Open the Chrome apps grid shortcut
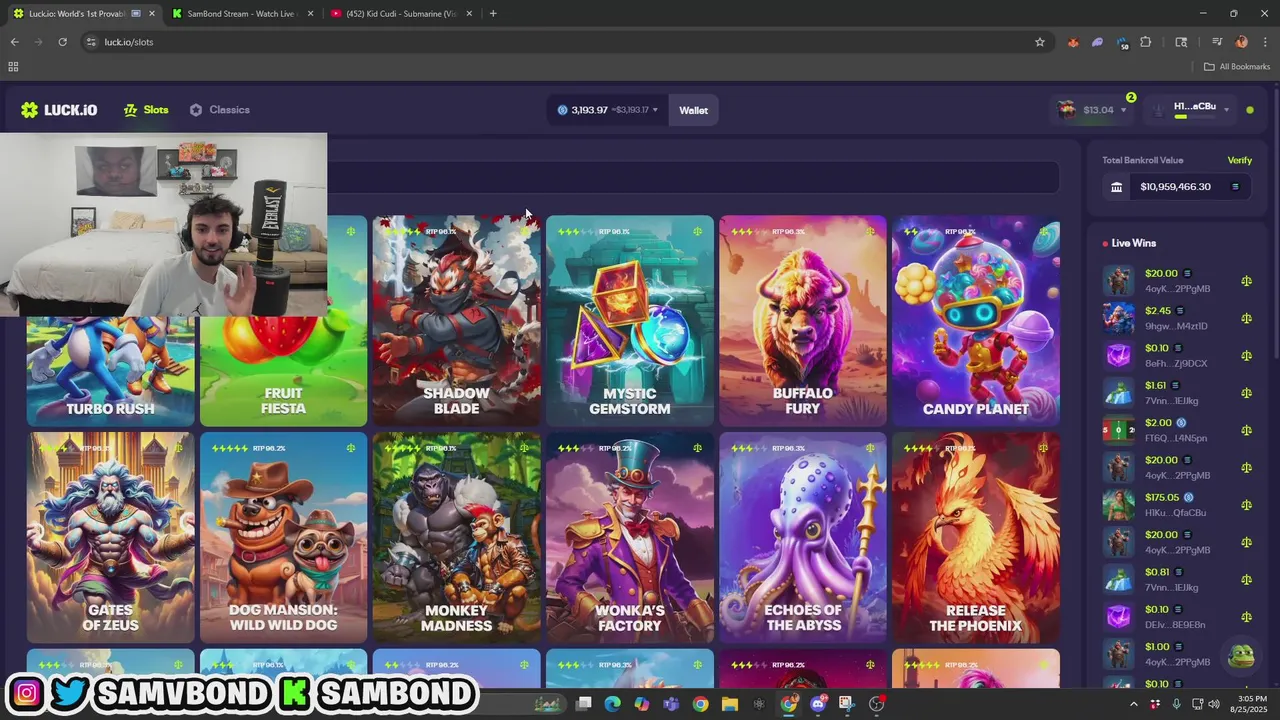Image resolution: width=1280 pixels, height=720 pixels. [13, 67]
